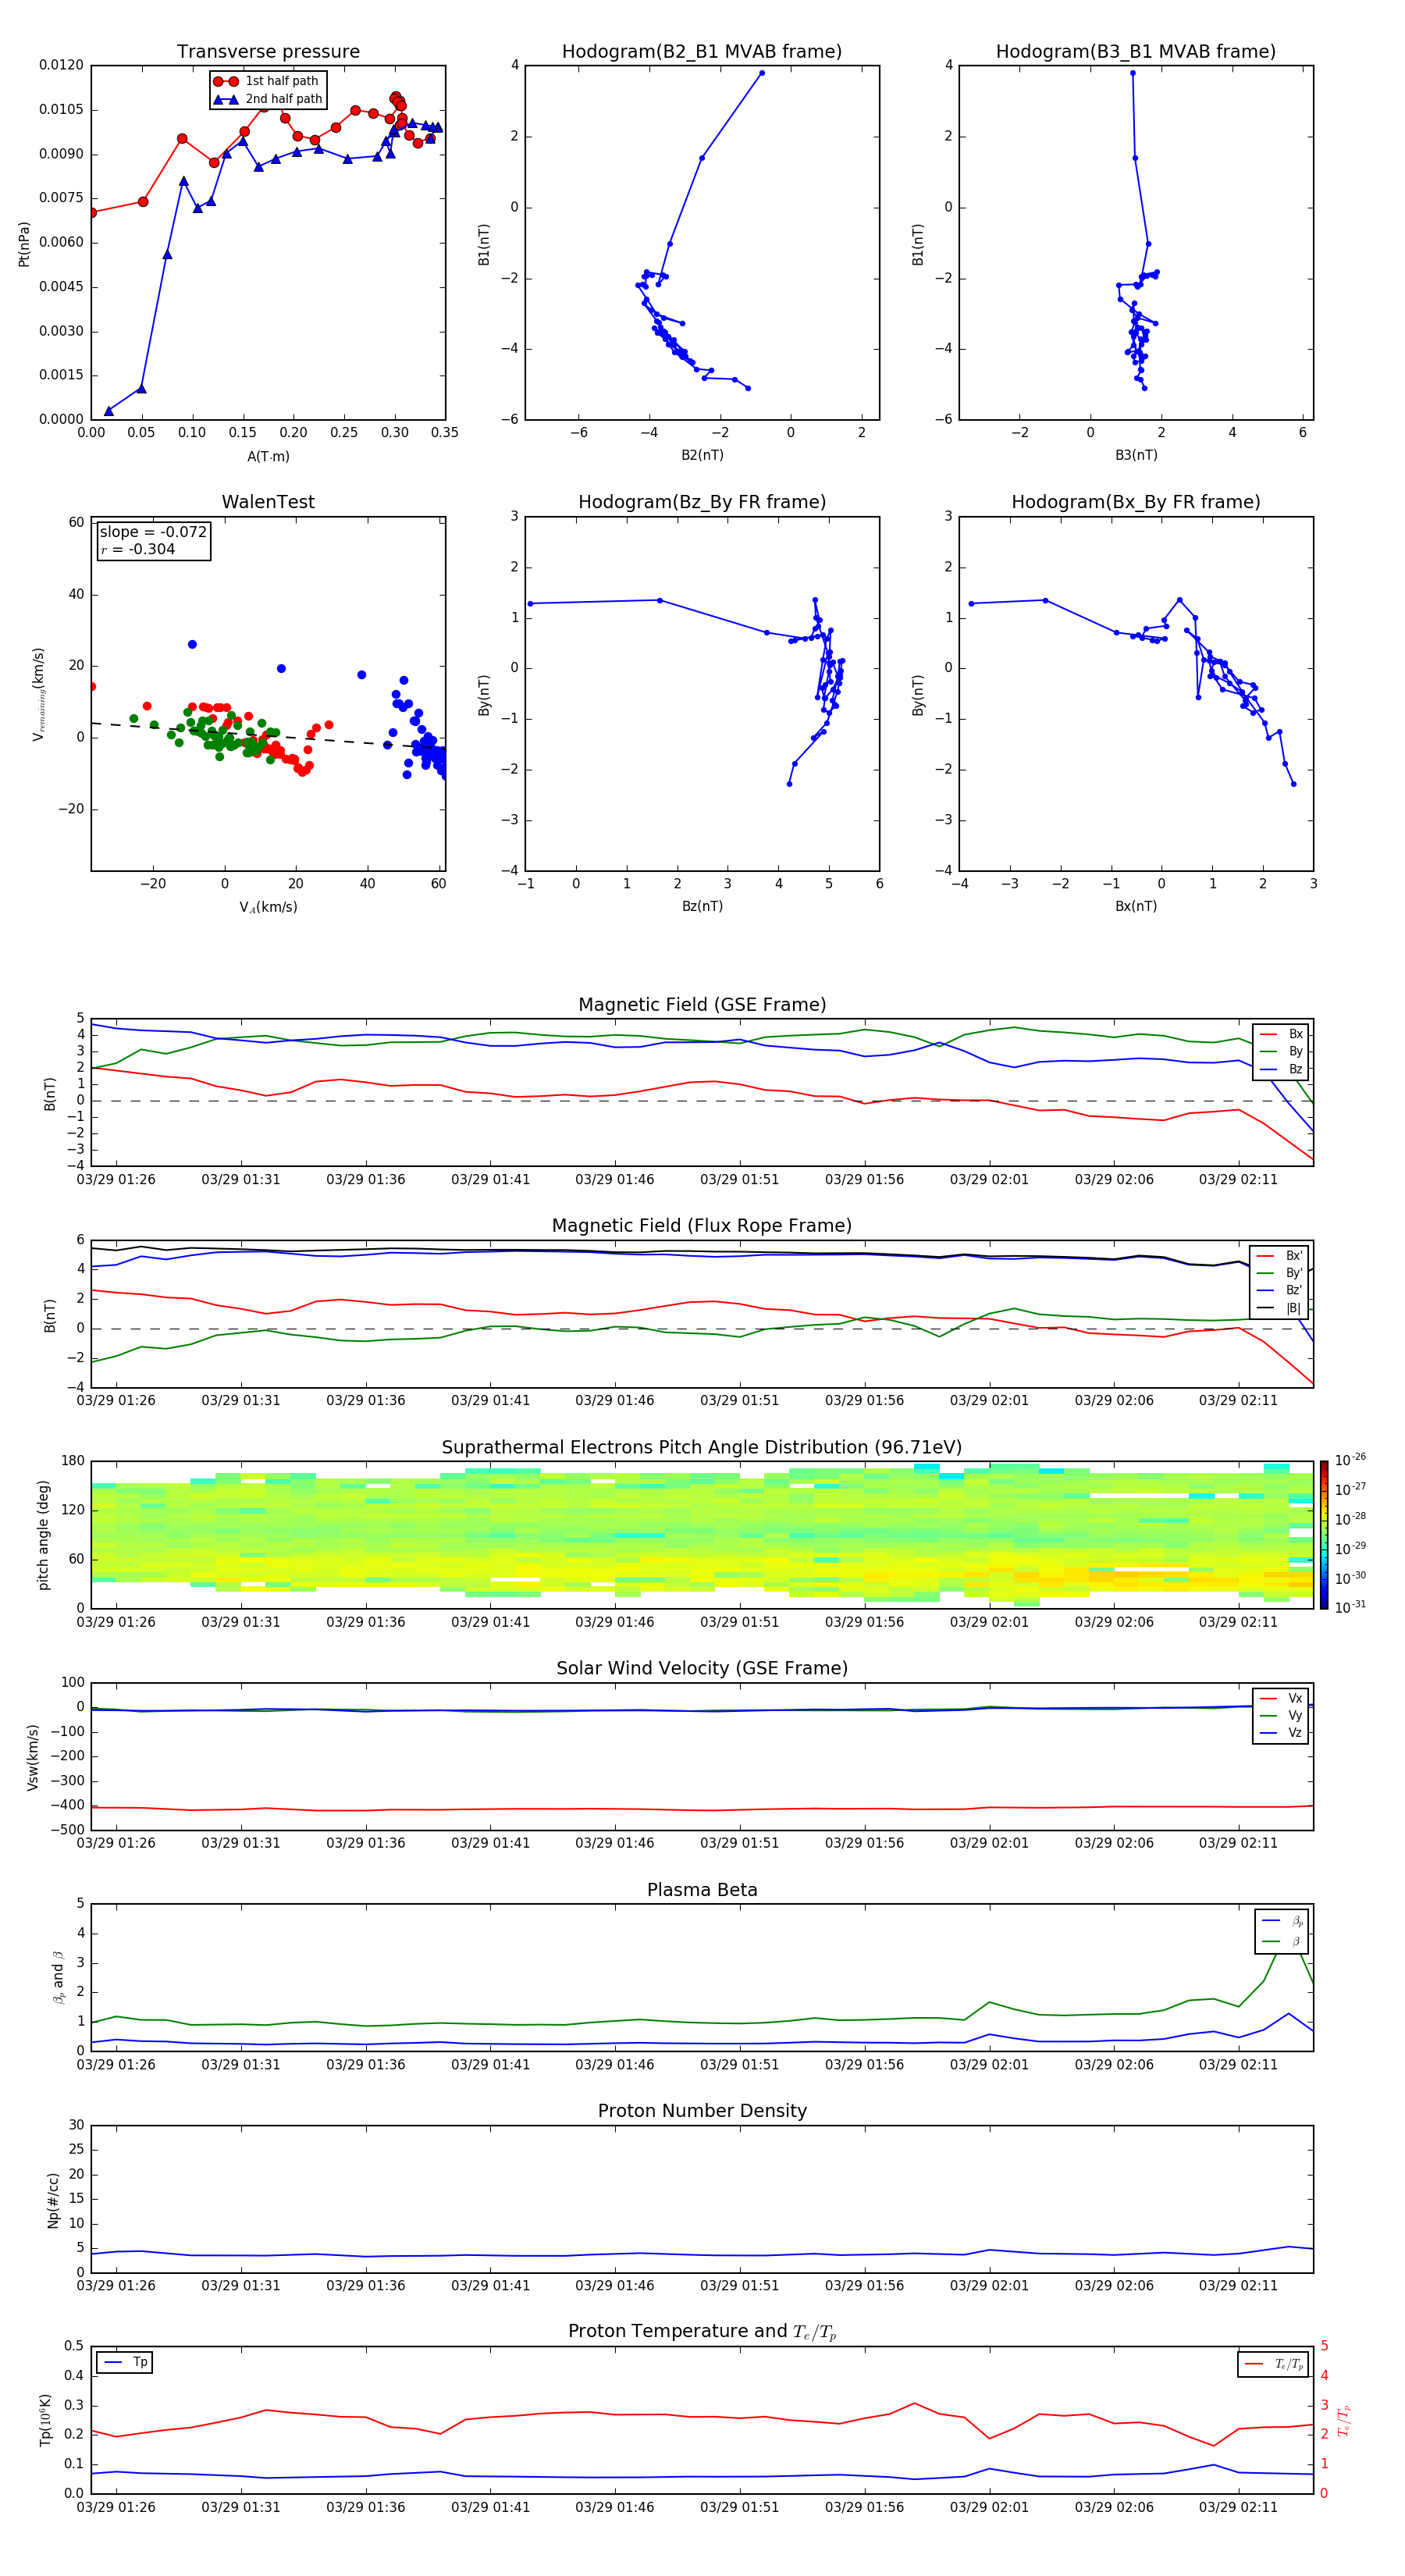The height and width of the screenshot is (2576, 1405).
Task: Click the 'Bz' legend entry in GSE panel
Action: pyautogui.click(x=1281, y=1069)
